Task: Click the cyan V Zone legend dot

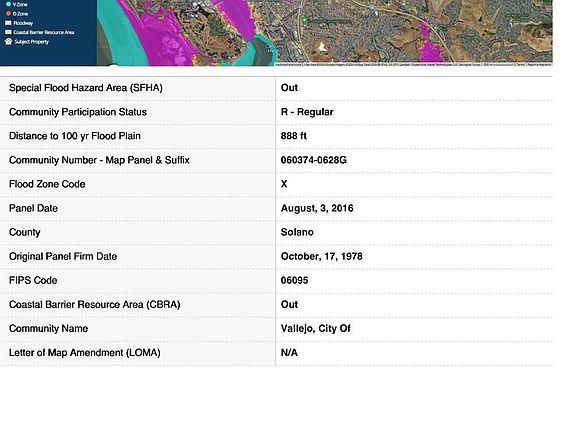Action: (x=8, y=4)
